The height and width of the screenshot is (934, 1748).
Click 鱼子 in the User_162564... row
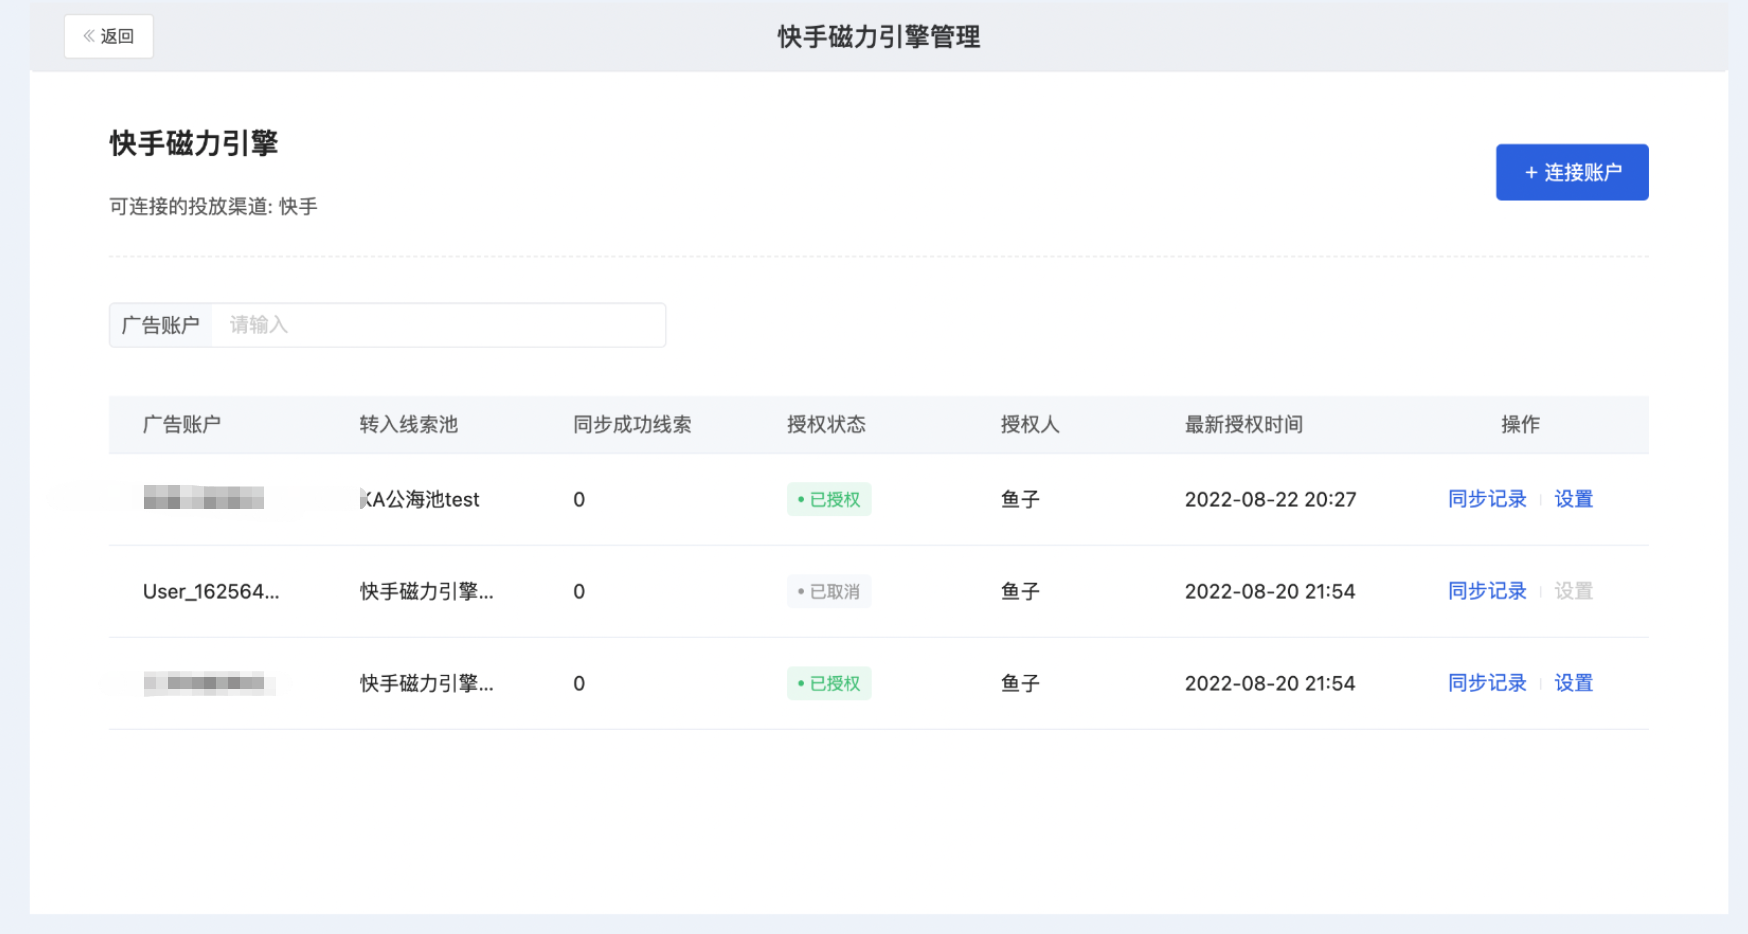1020,591
